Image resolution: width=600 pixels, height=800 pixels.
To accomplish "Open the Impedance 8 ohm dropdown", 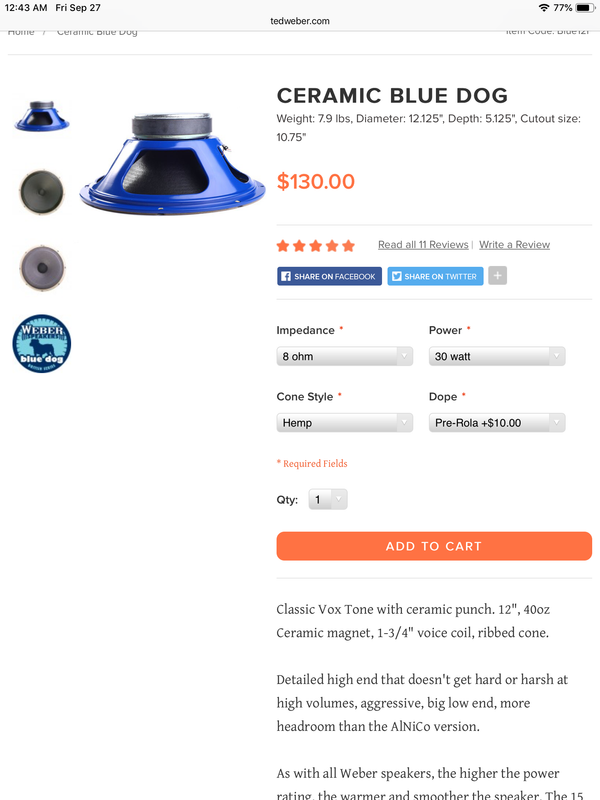I will 344,356.
